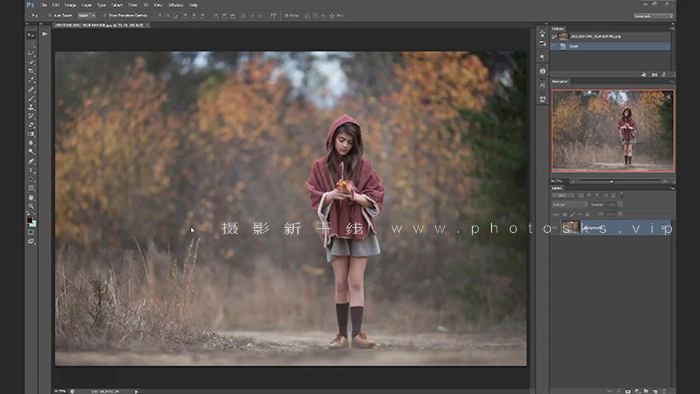Select the Hand tool
Screen dimensions: 700x394
pyautogui.click(x=31, y=197)
